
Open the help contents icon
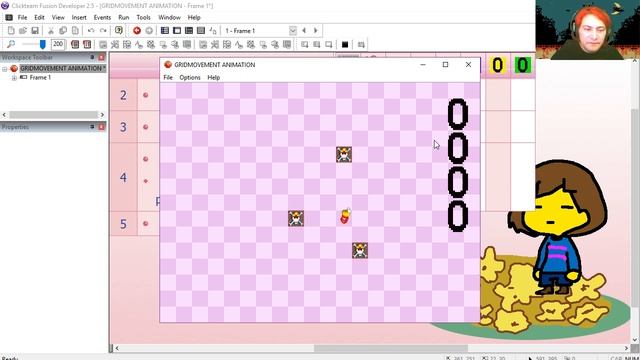coord(119,31)
